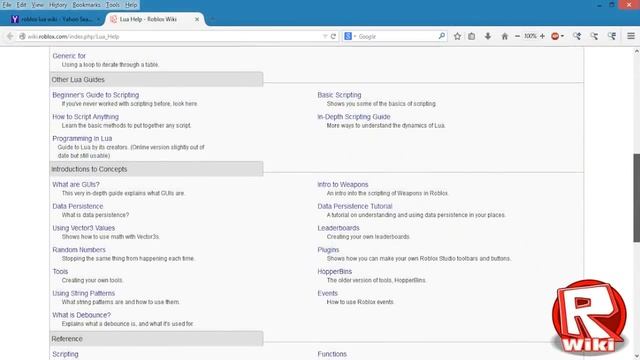This screenshot has height=360, width=640.
Task: Open What is Debounce? link
Action: point(81,315)
